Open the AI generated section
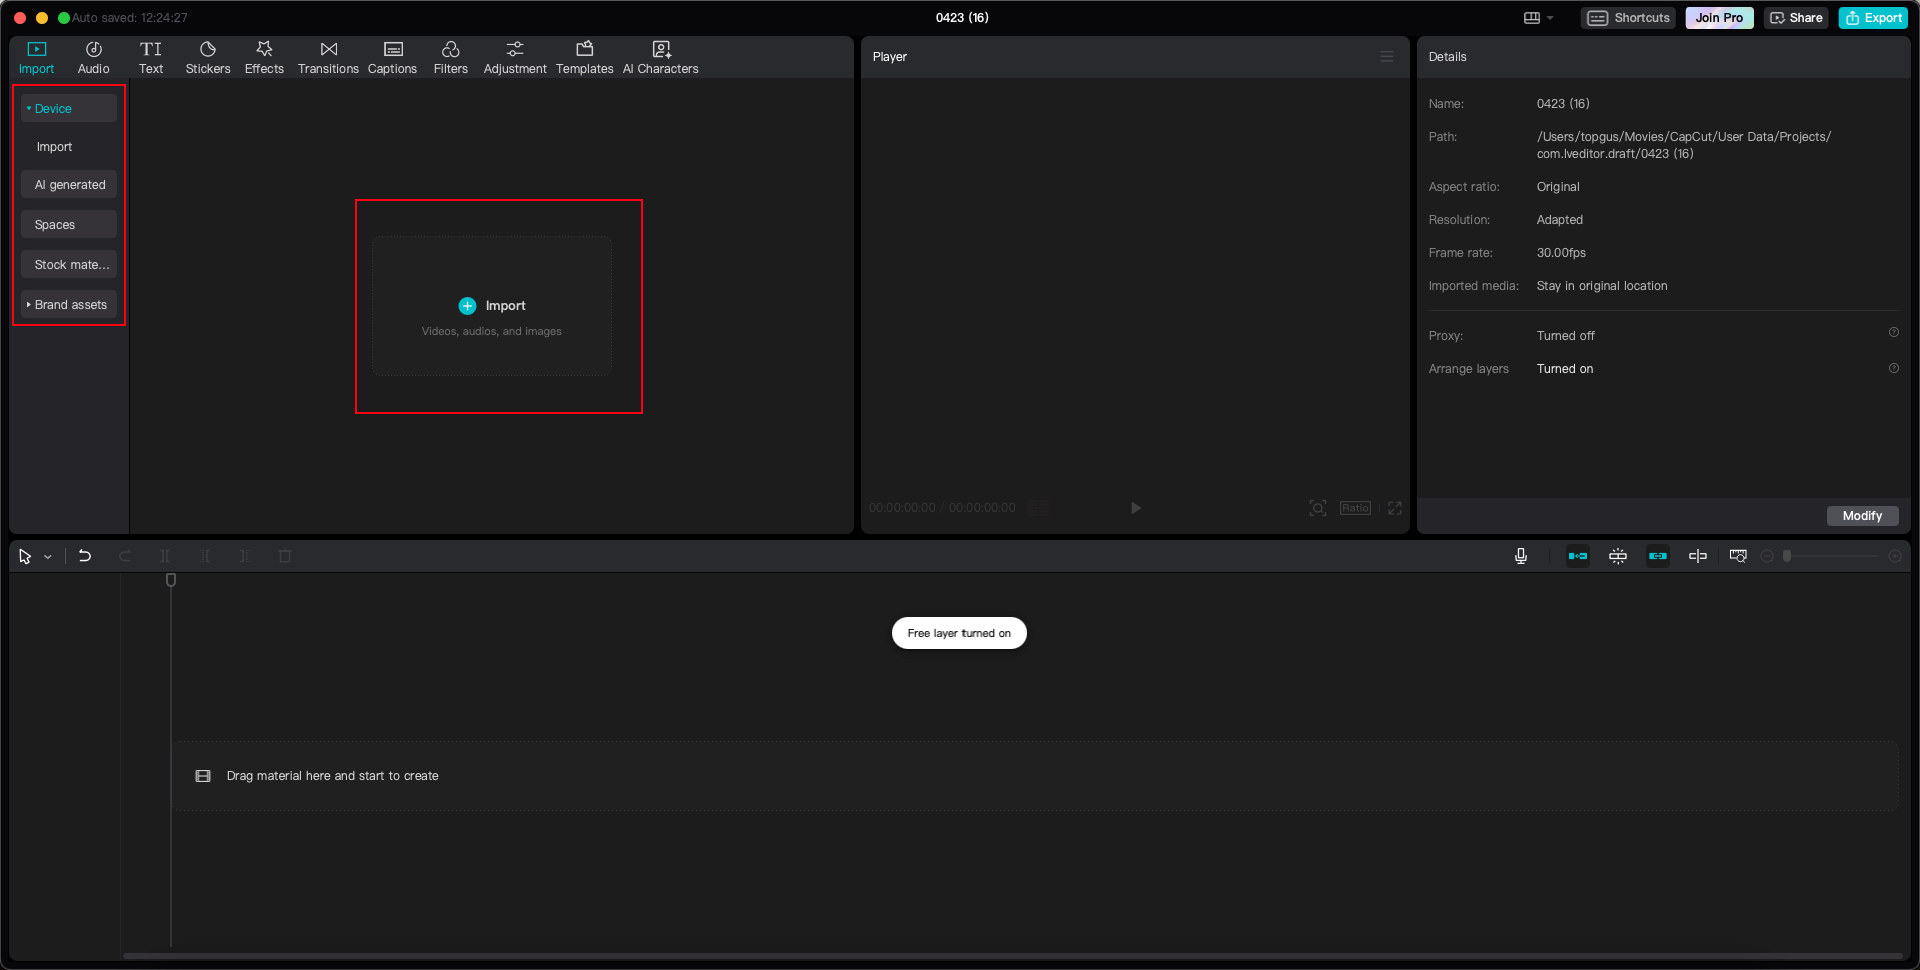Image resolution: width=1920 pixels, height=970 pixels. click(69, 185)
